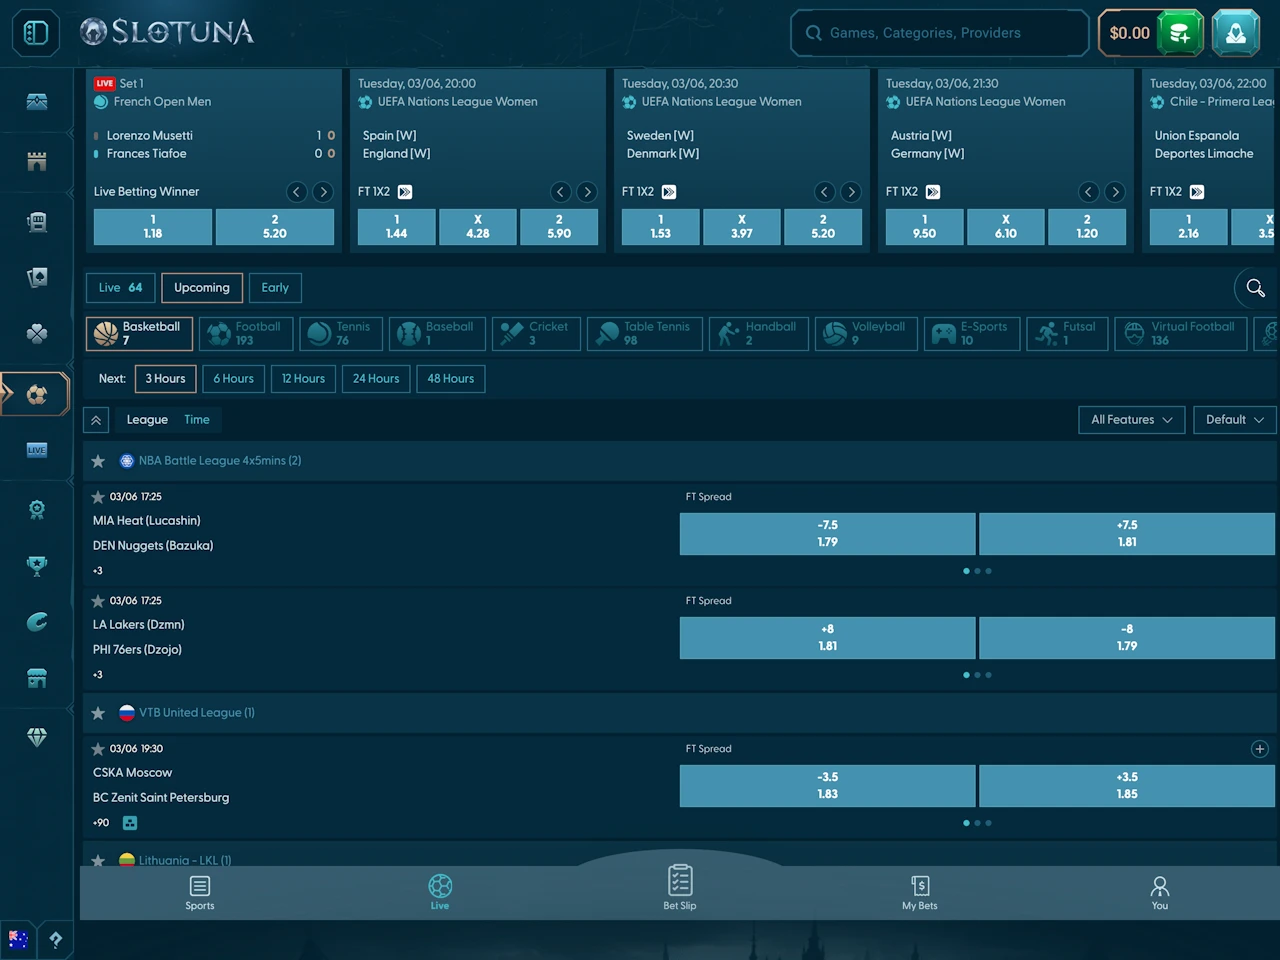This screenshot has height=960, width=1280.
Task: Click the Games, Categories, Providers search field
Action: (x=938, y=33)
